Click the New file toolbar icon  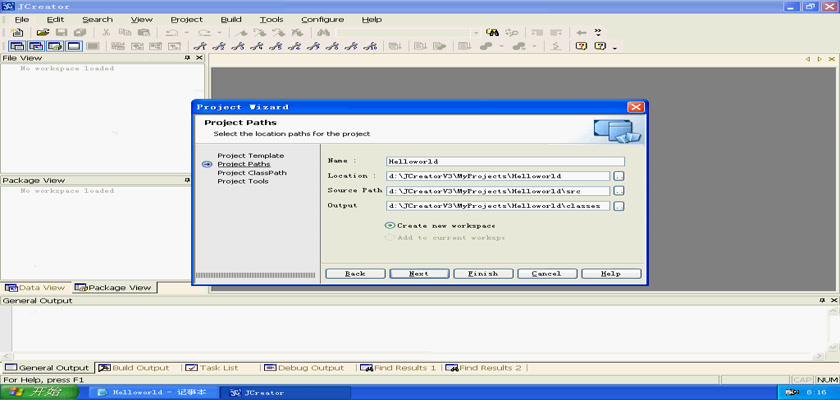pyautogui.click(x=17, y=33)
